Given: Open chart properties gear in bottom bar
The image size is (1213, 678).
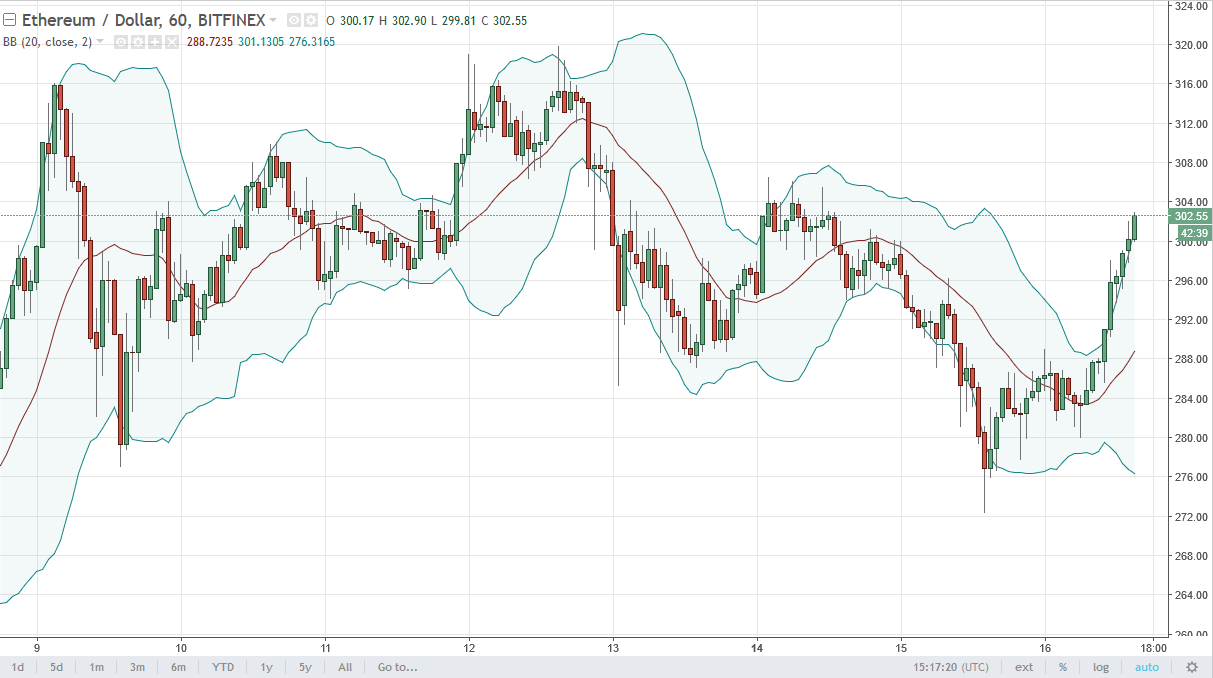Looking at the screenshot, I should point(1191,667).
